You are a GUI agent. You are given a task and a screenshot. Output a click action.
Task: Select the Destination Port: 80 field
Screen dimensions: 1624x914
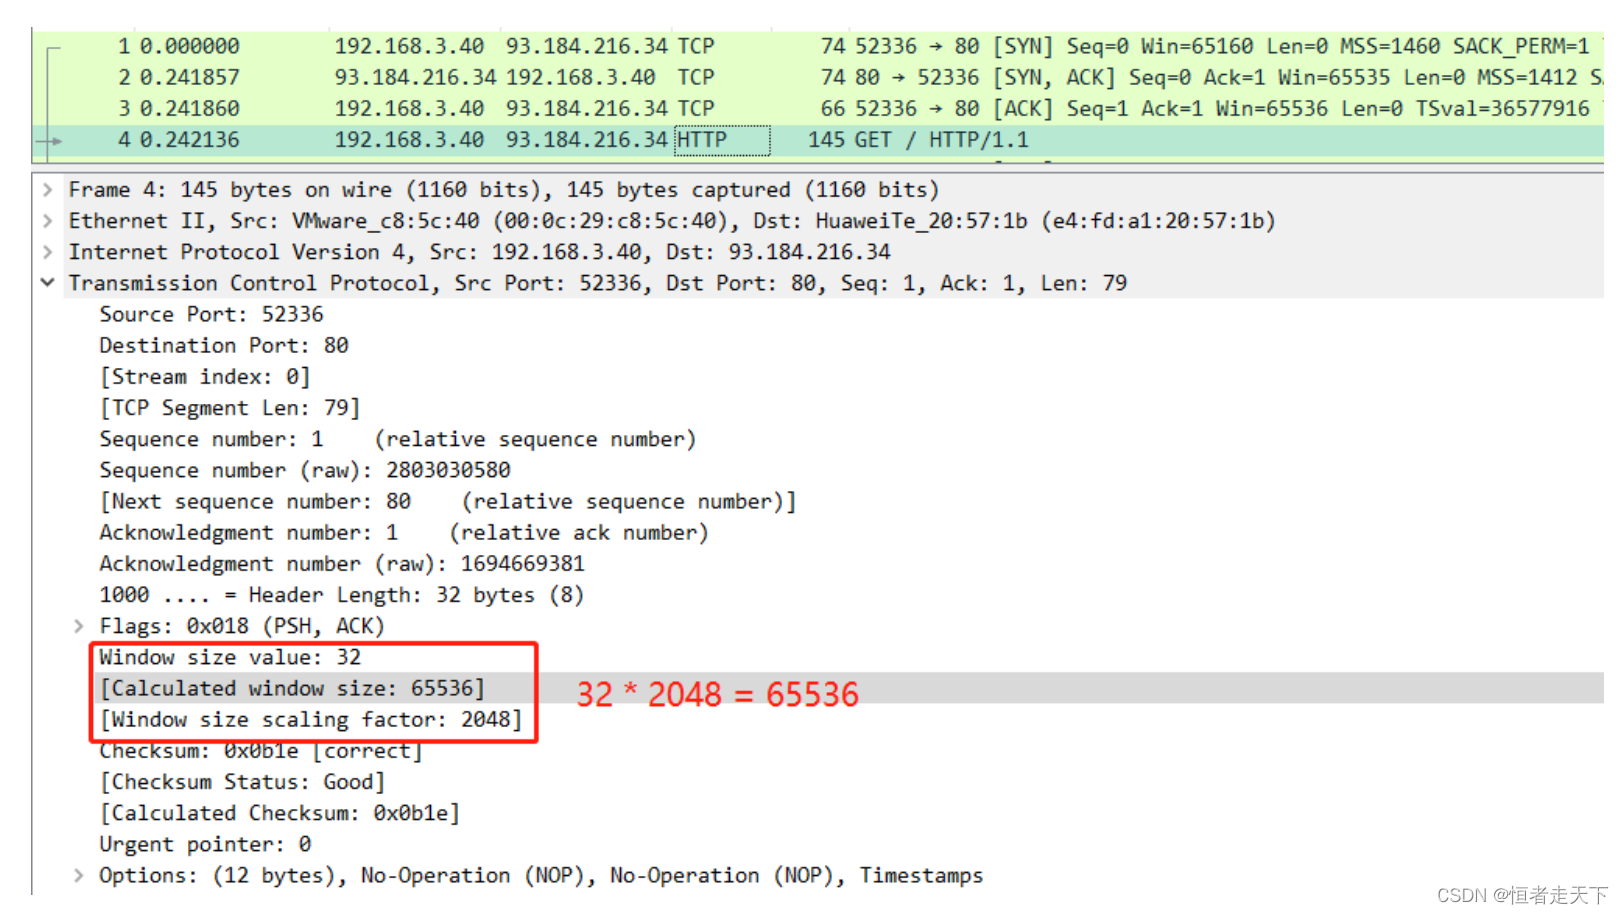coord(224,345)
